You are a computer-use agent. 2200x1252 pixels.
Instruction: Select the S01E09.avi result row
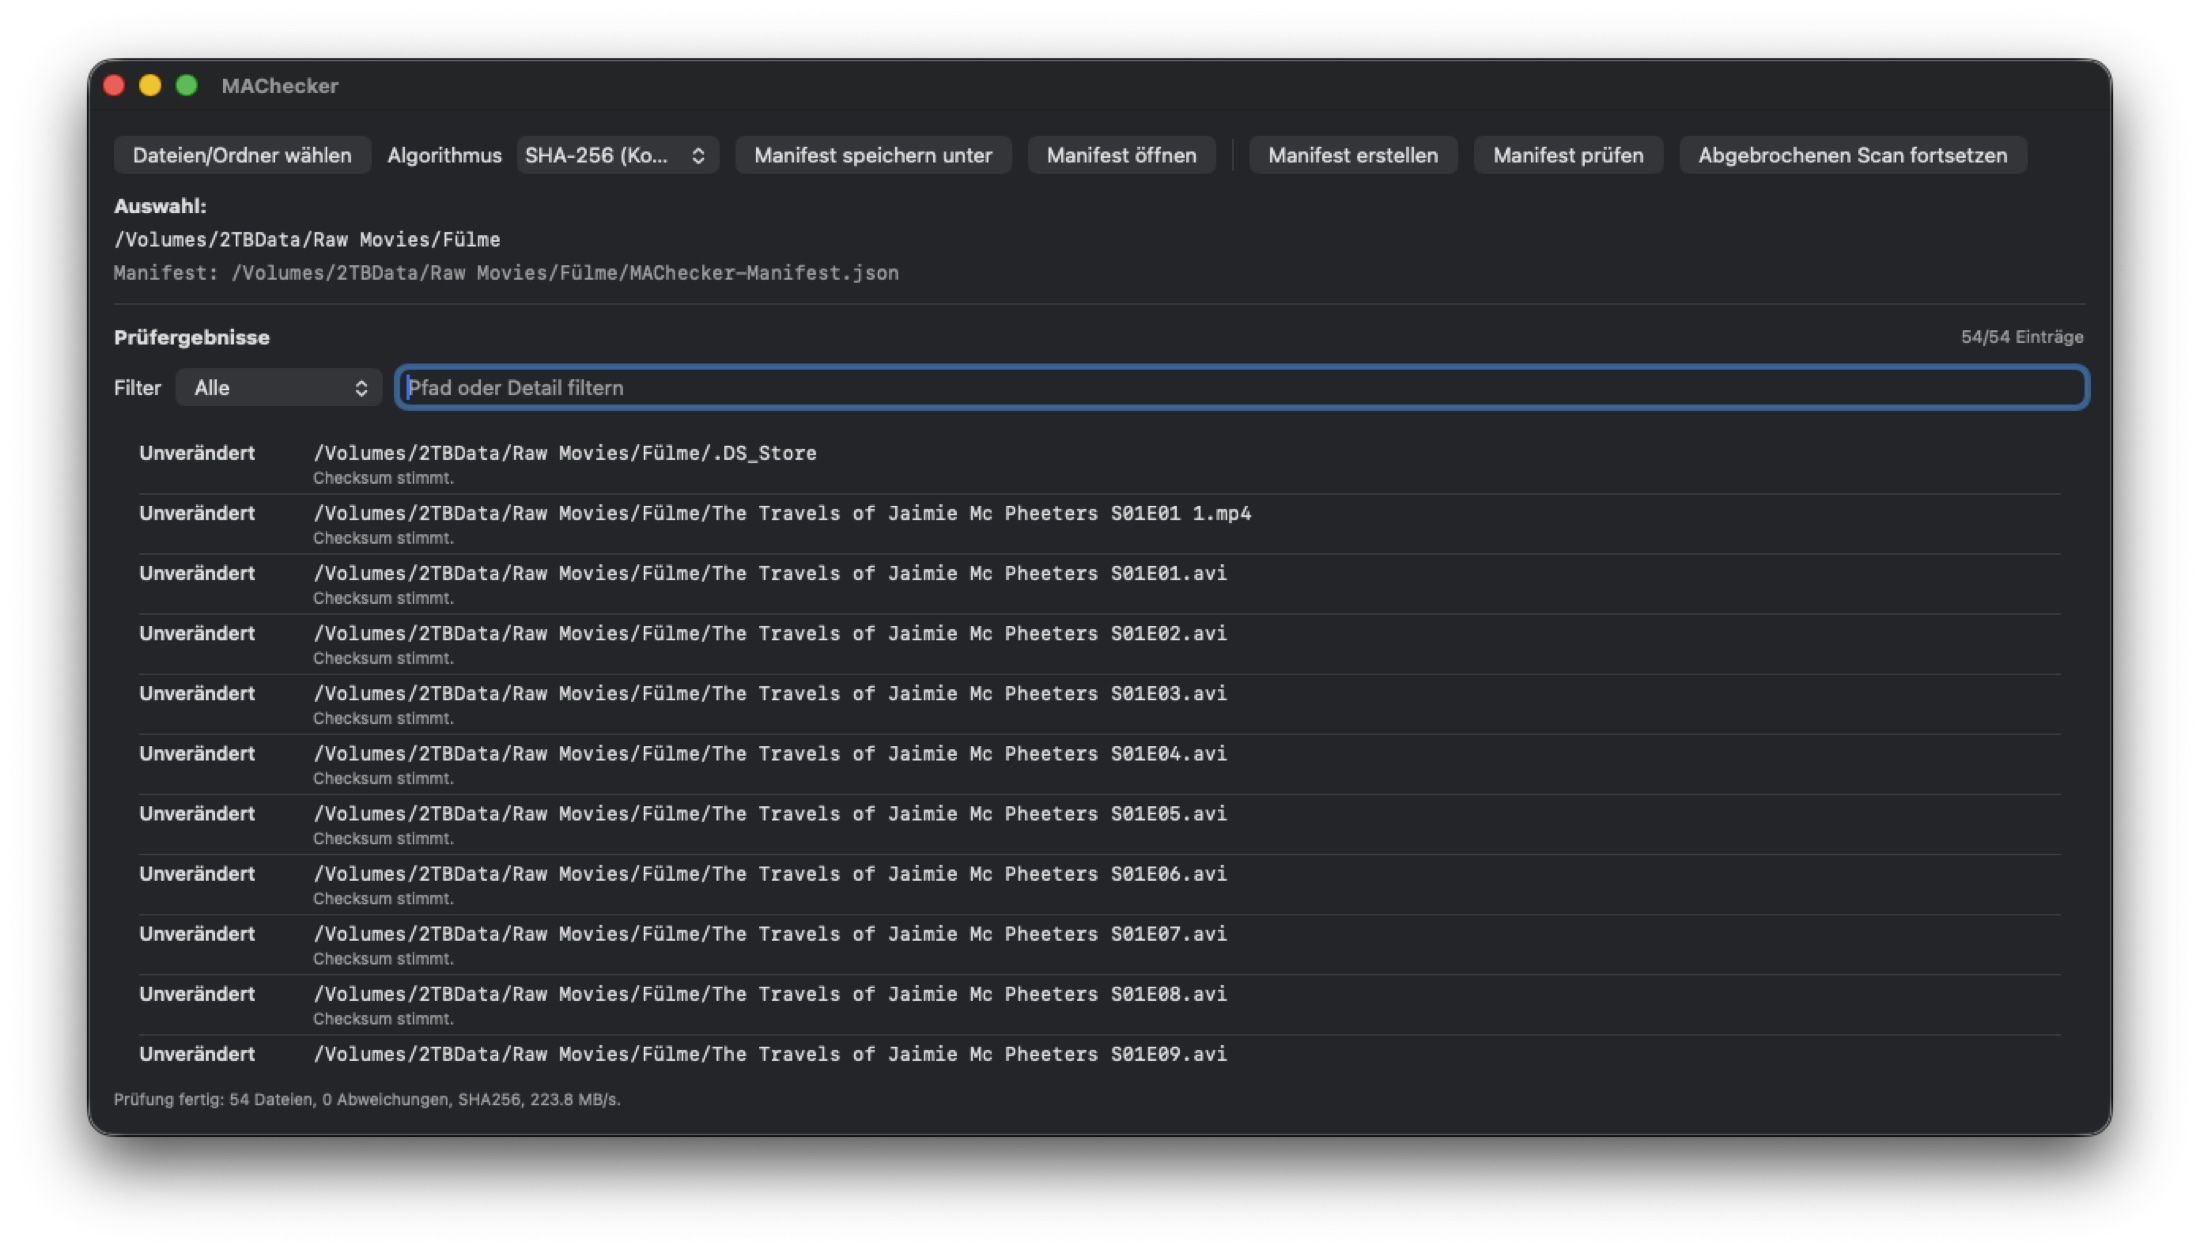pyautogui.click(x=1099, y=1054)
